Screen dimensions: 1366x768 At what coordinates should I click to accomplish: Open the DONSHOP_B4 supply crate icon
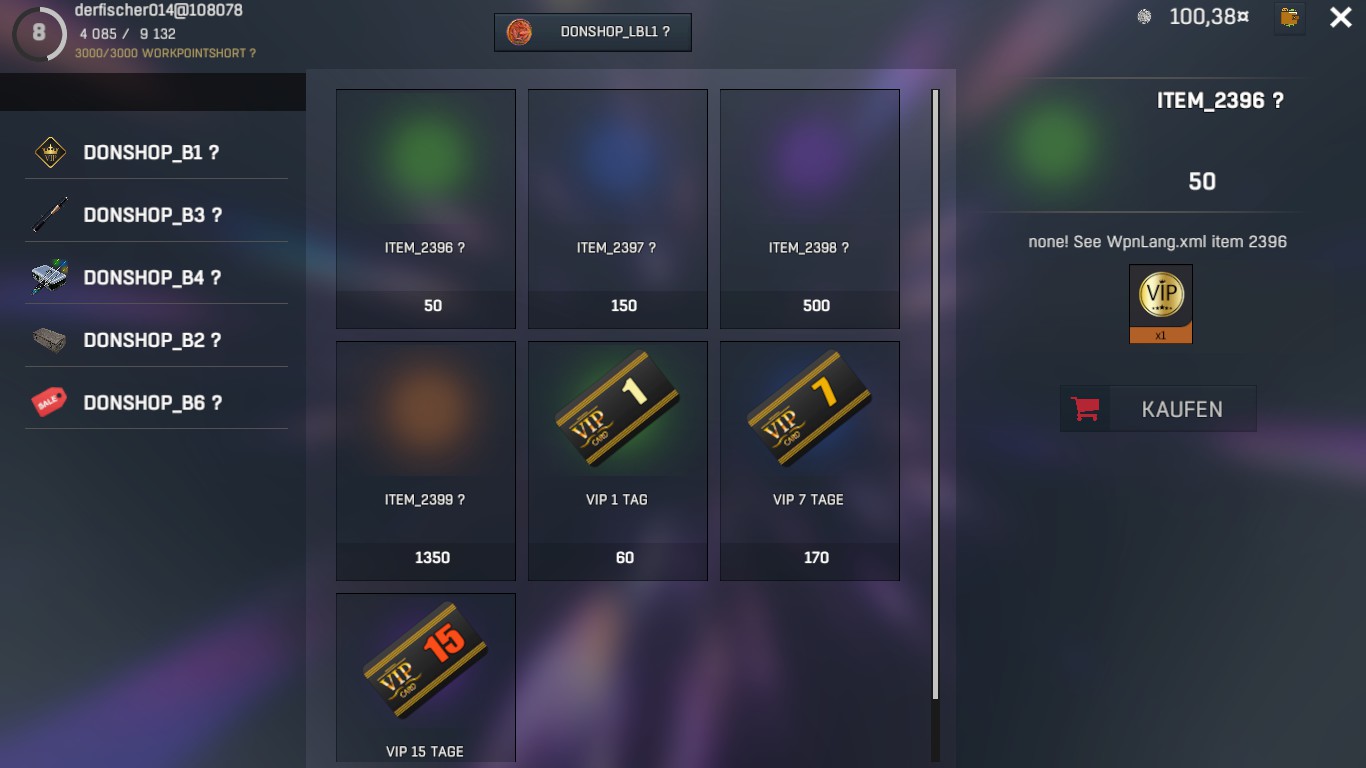point(50,278)
